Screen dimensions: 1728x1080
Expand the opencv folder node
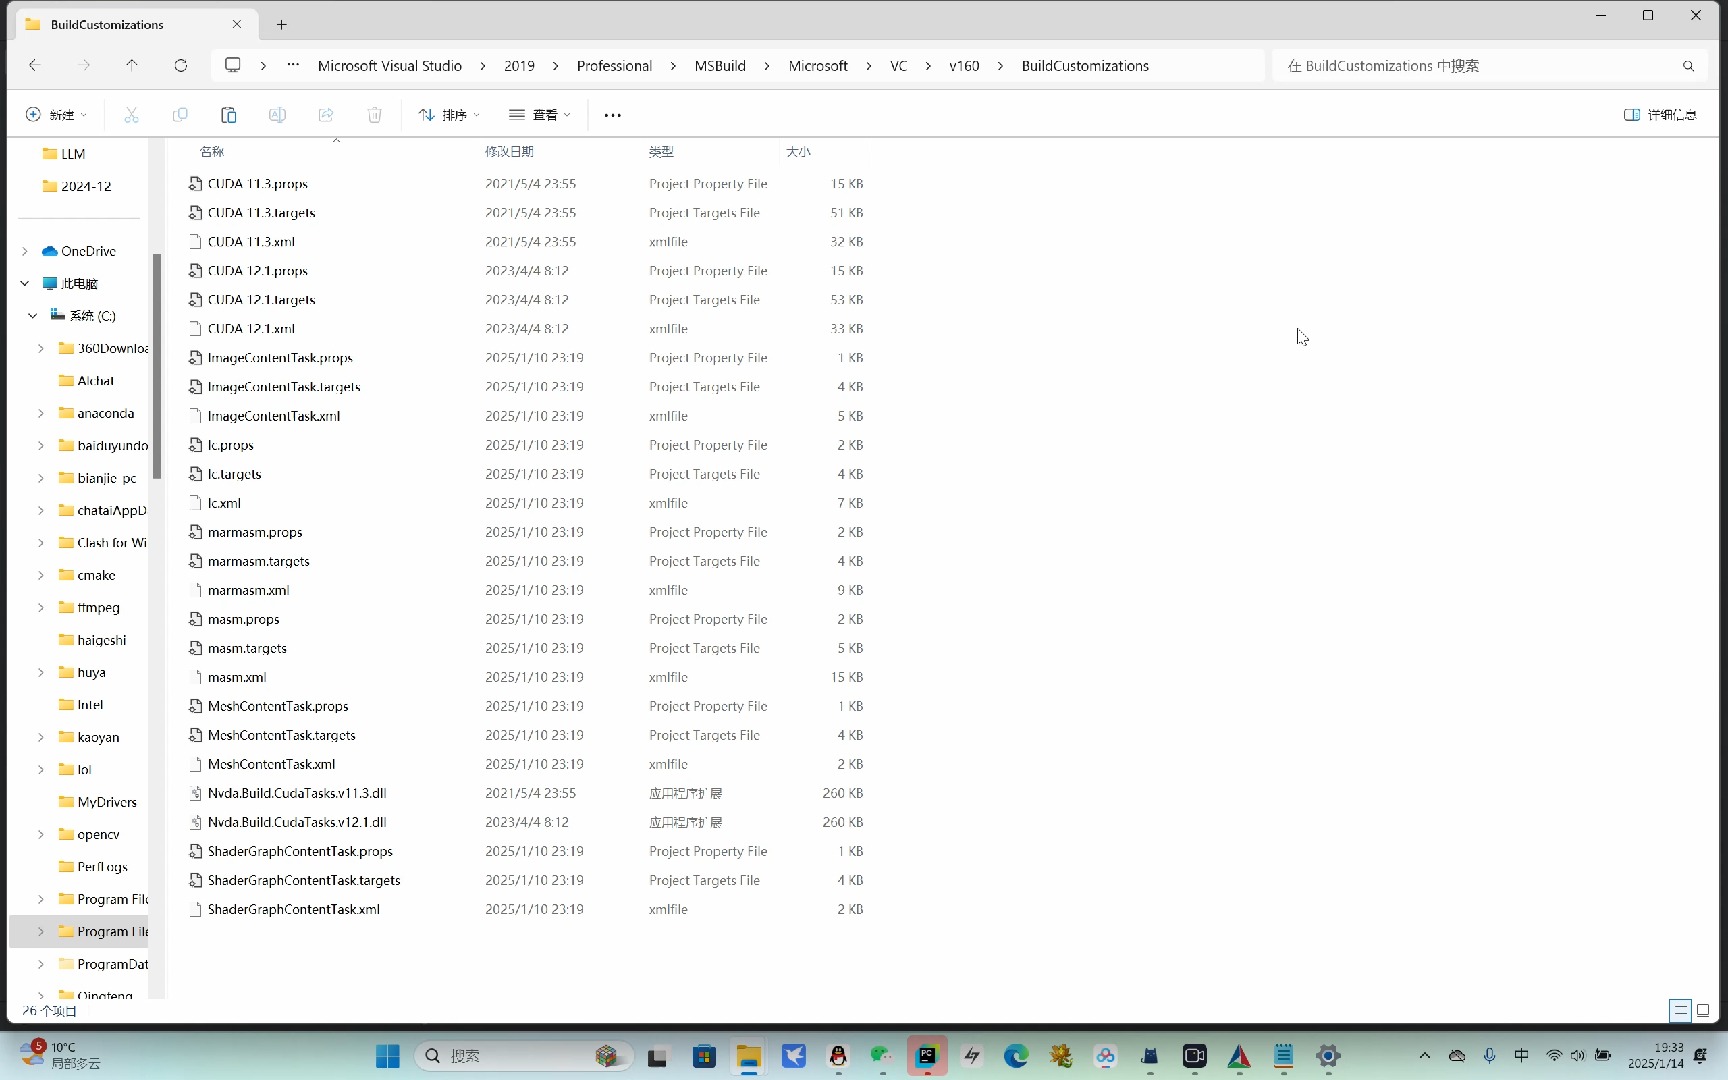(41, 834)
